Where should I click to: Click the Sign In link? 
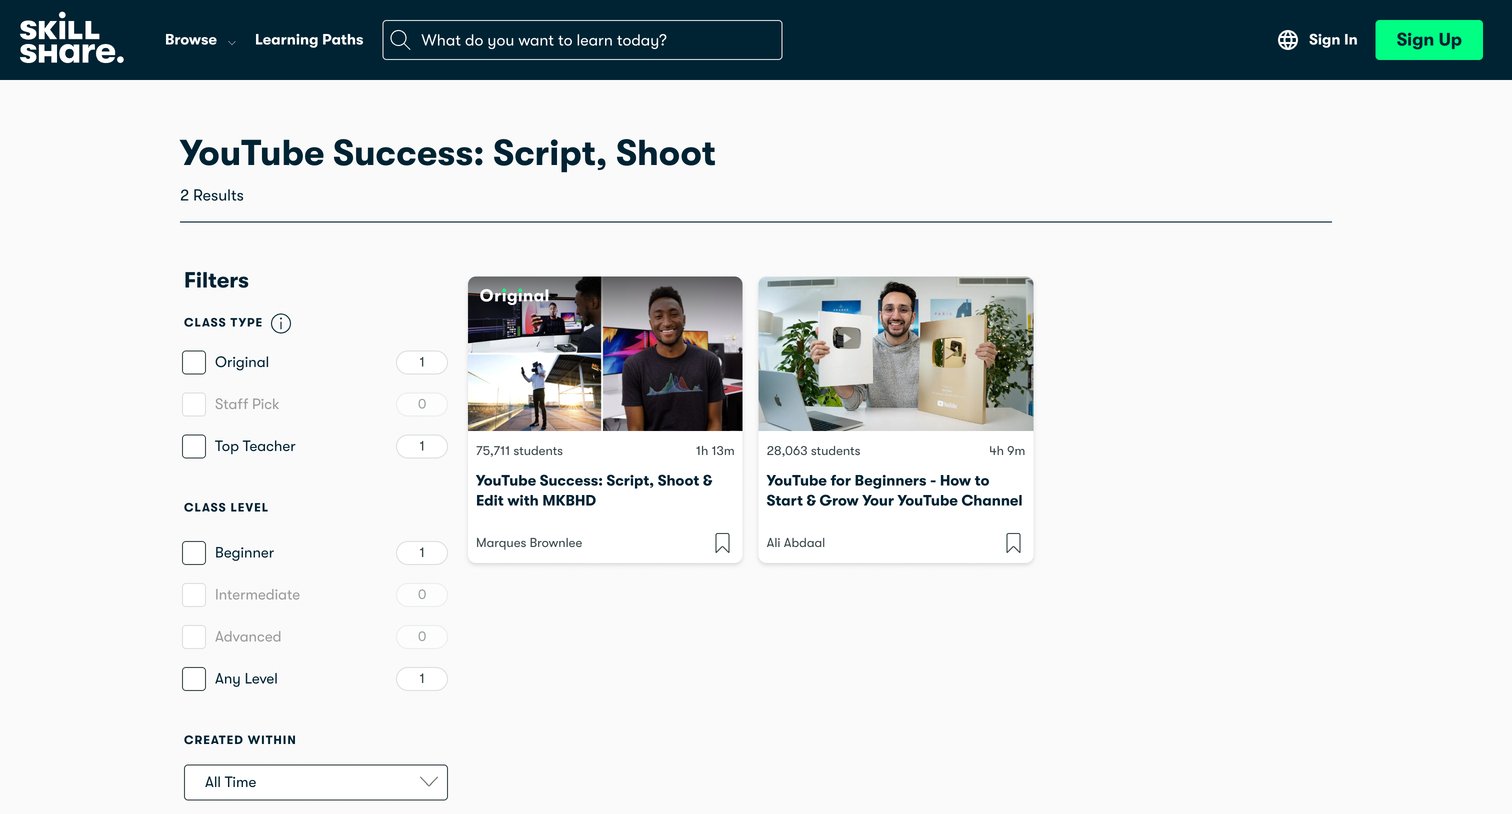click(x=1333, y=40)
